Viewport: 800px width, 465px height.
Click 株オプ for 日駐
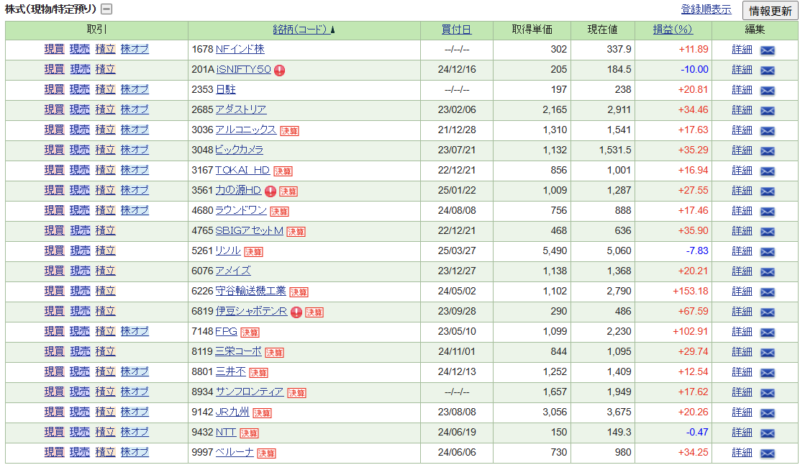click(x=135, y=89)
